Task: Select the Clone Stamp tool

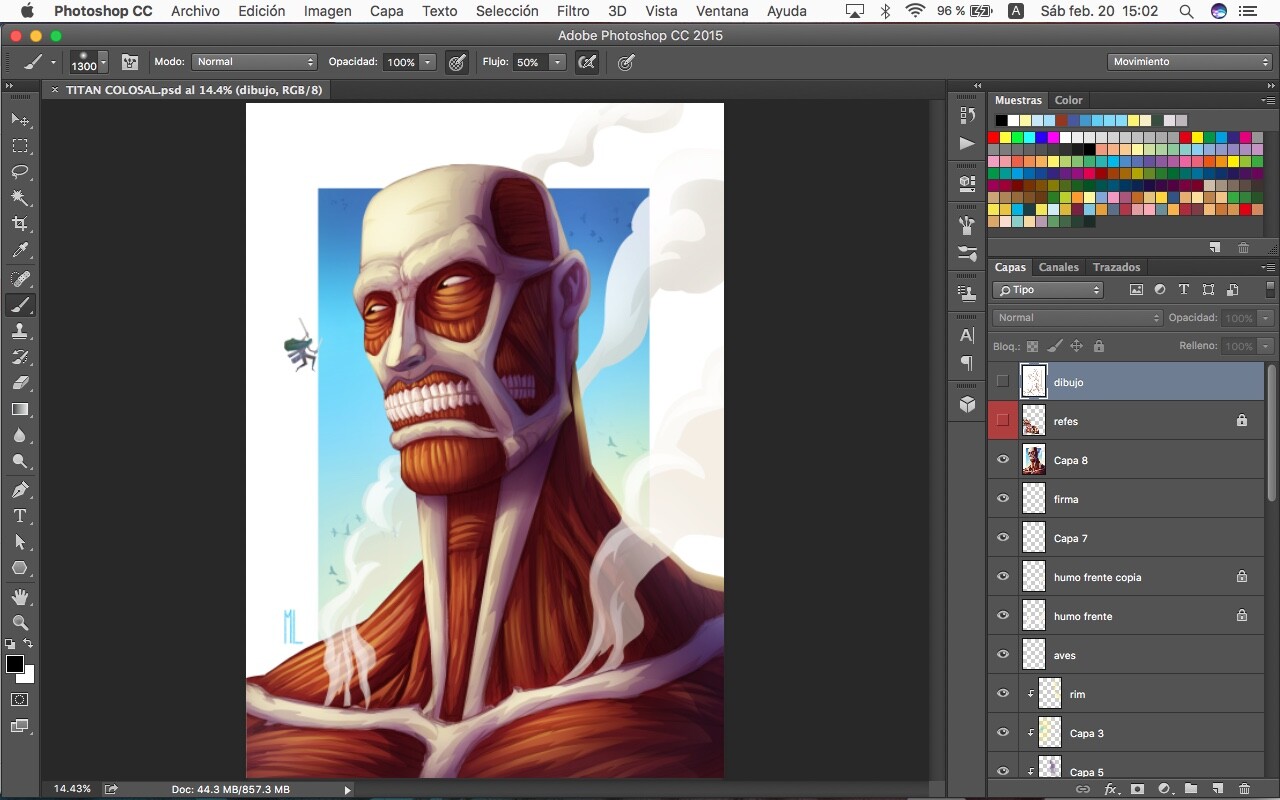Action: [20, 331]
